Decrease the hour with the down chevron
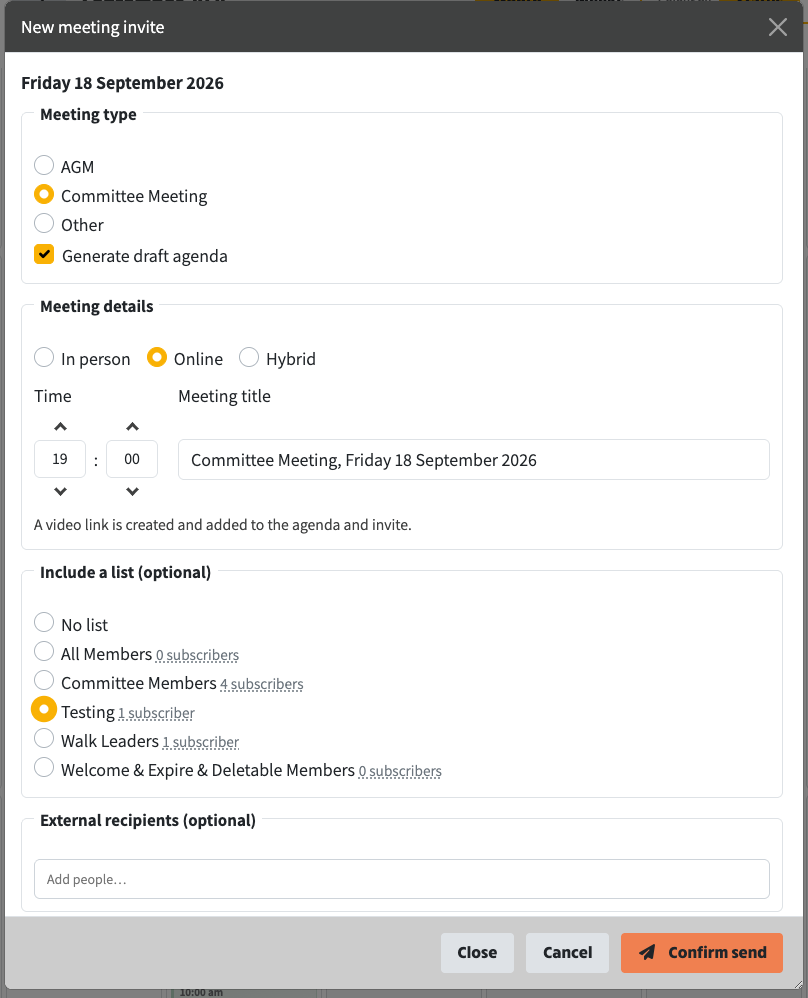The width and height of the screenshot is (808, 998). [x=60, y=491]
